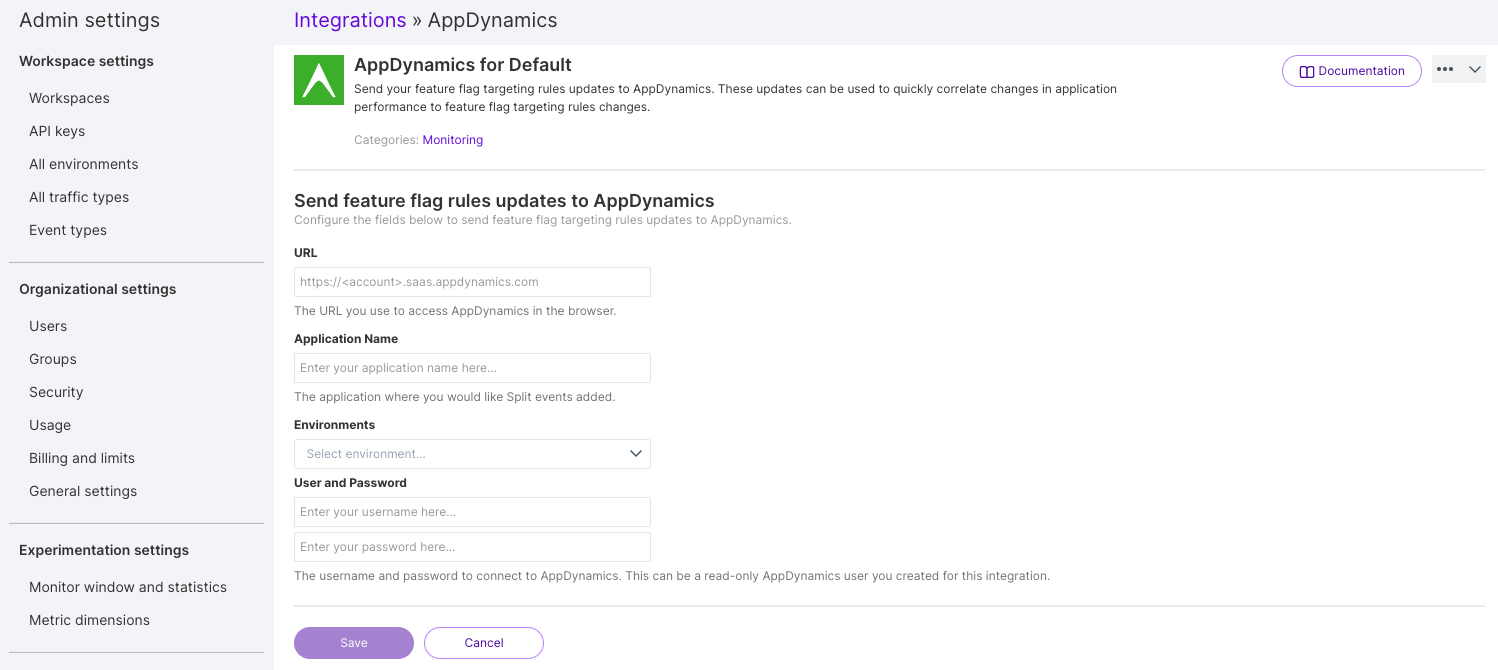Save the AppDynamics integration settings
The width and height of the screenshot is (1498, 670).
(x=354, y=643)
